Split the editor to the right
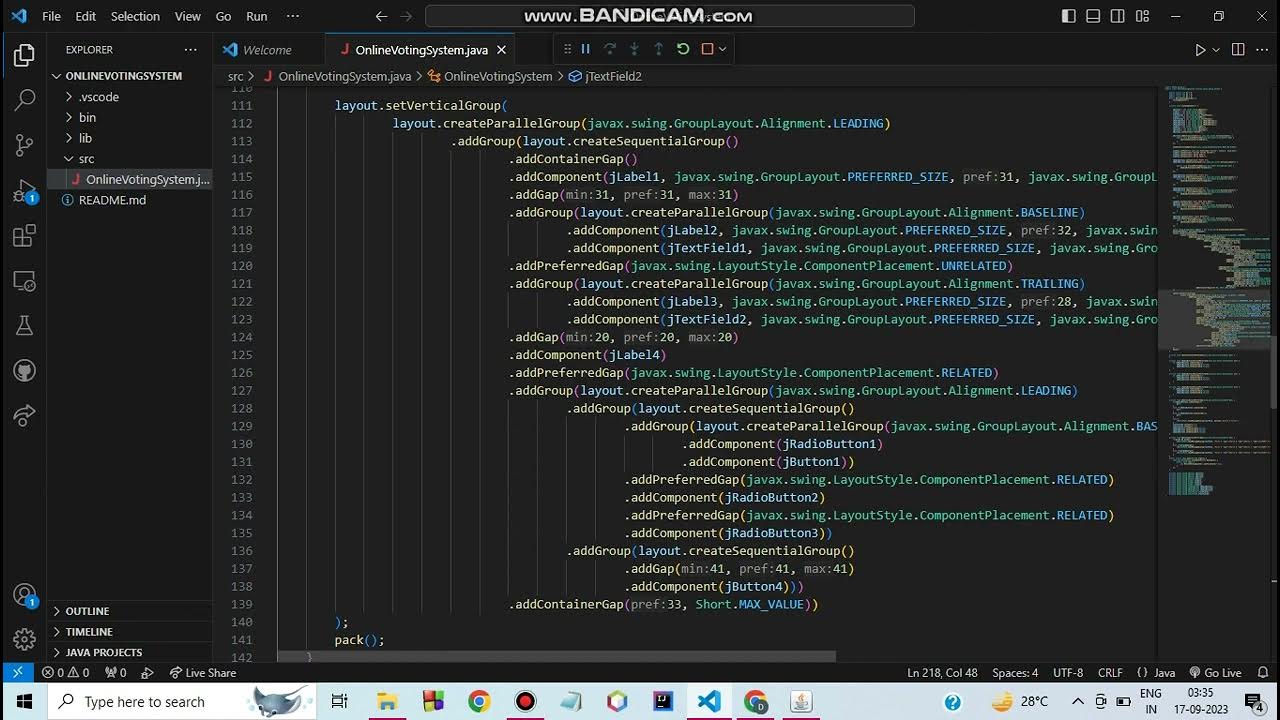Screen dimensions: 1280x720 (x=1238, y=49)
